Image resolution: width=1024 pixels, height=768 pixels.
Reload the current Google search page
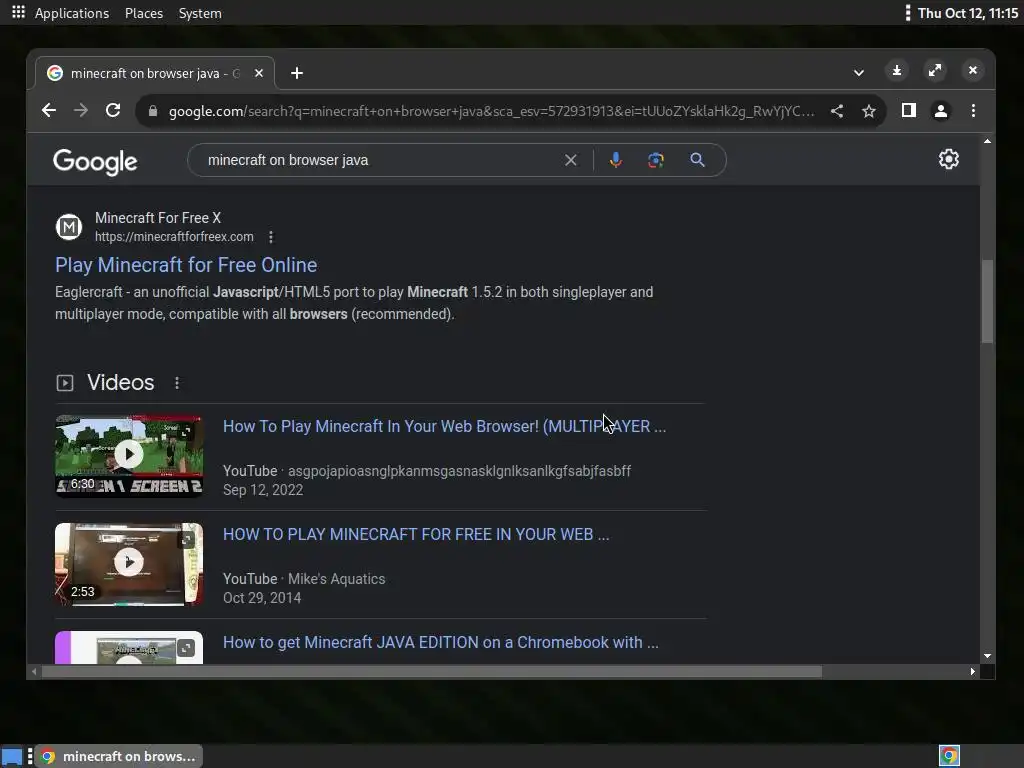tap(113, 110)
